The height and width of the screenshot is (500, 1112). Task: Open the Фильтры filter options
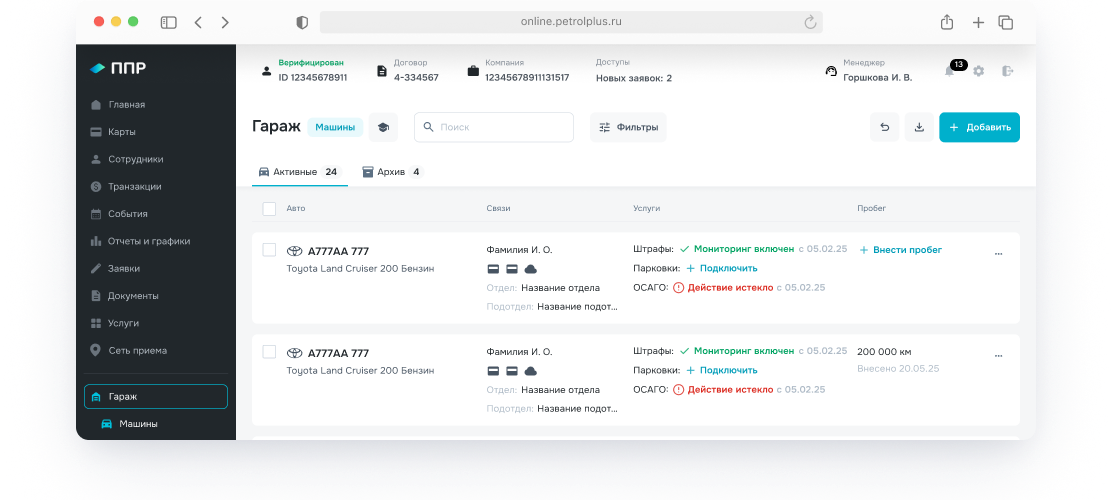[627, 127]
